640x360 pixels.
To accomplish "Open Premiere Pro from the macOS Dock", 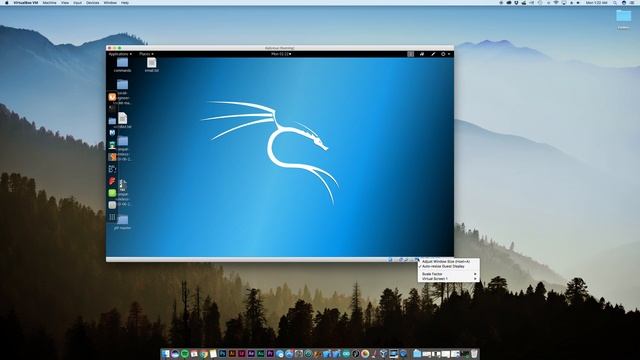I will click(270, 353).
